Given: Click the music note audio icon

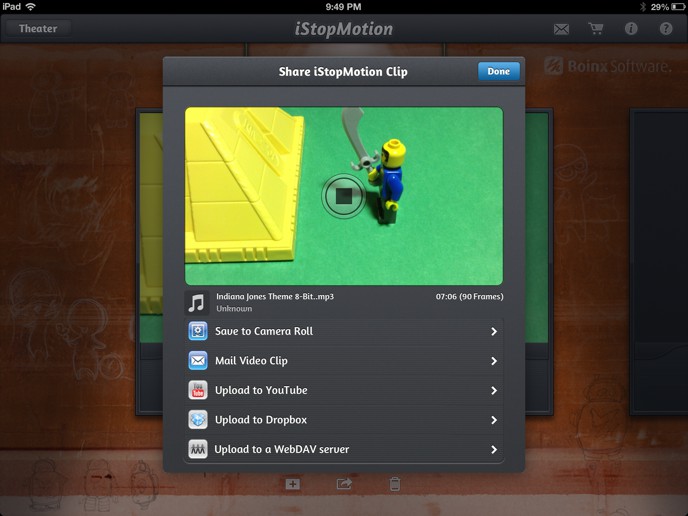Looking at the screenshot, I should click(196, 303).
